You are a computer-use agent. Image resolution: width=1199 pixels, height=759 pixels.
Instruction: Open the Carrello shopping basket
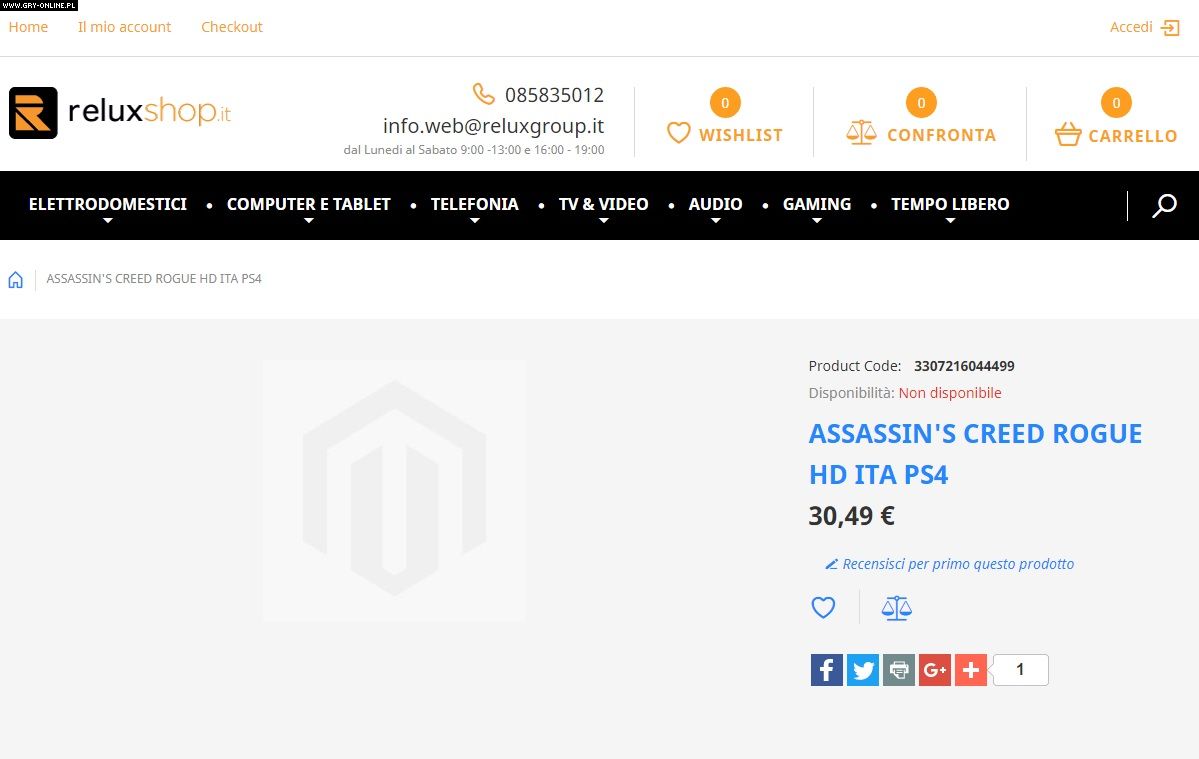point(1115,134)
